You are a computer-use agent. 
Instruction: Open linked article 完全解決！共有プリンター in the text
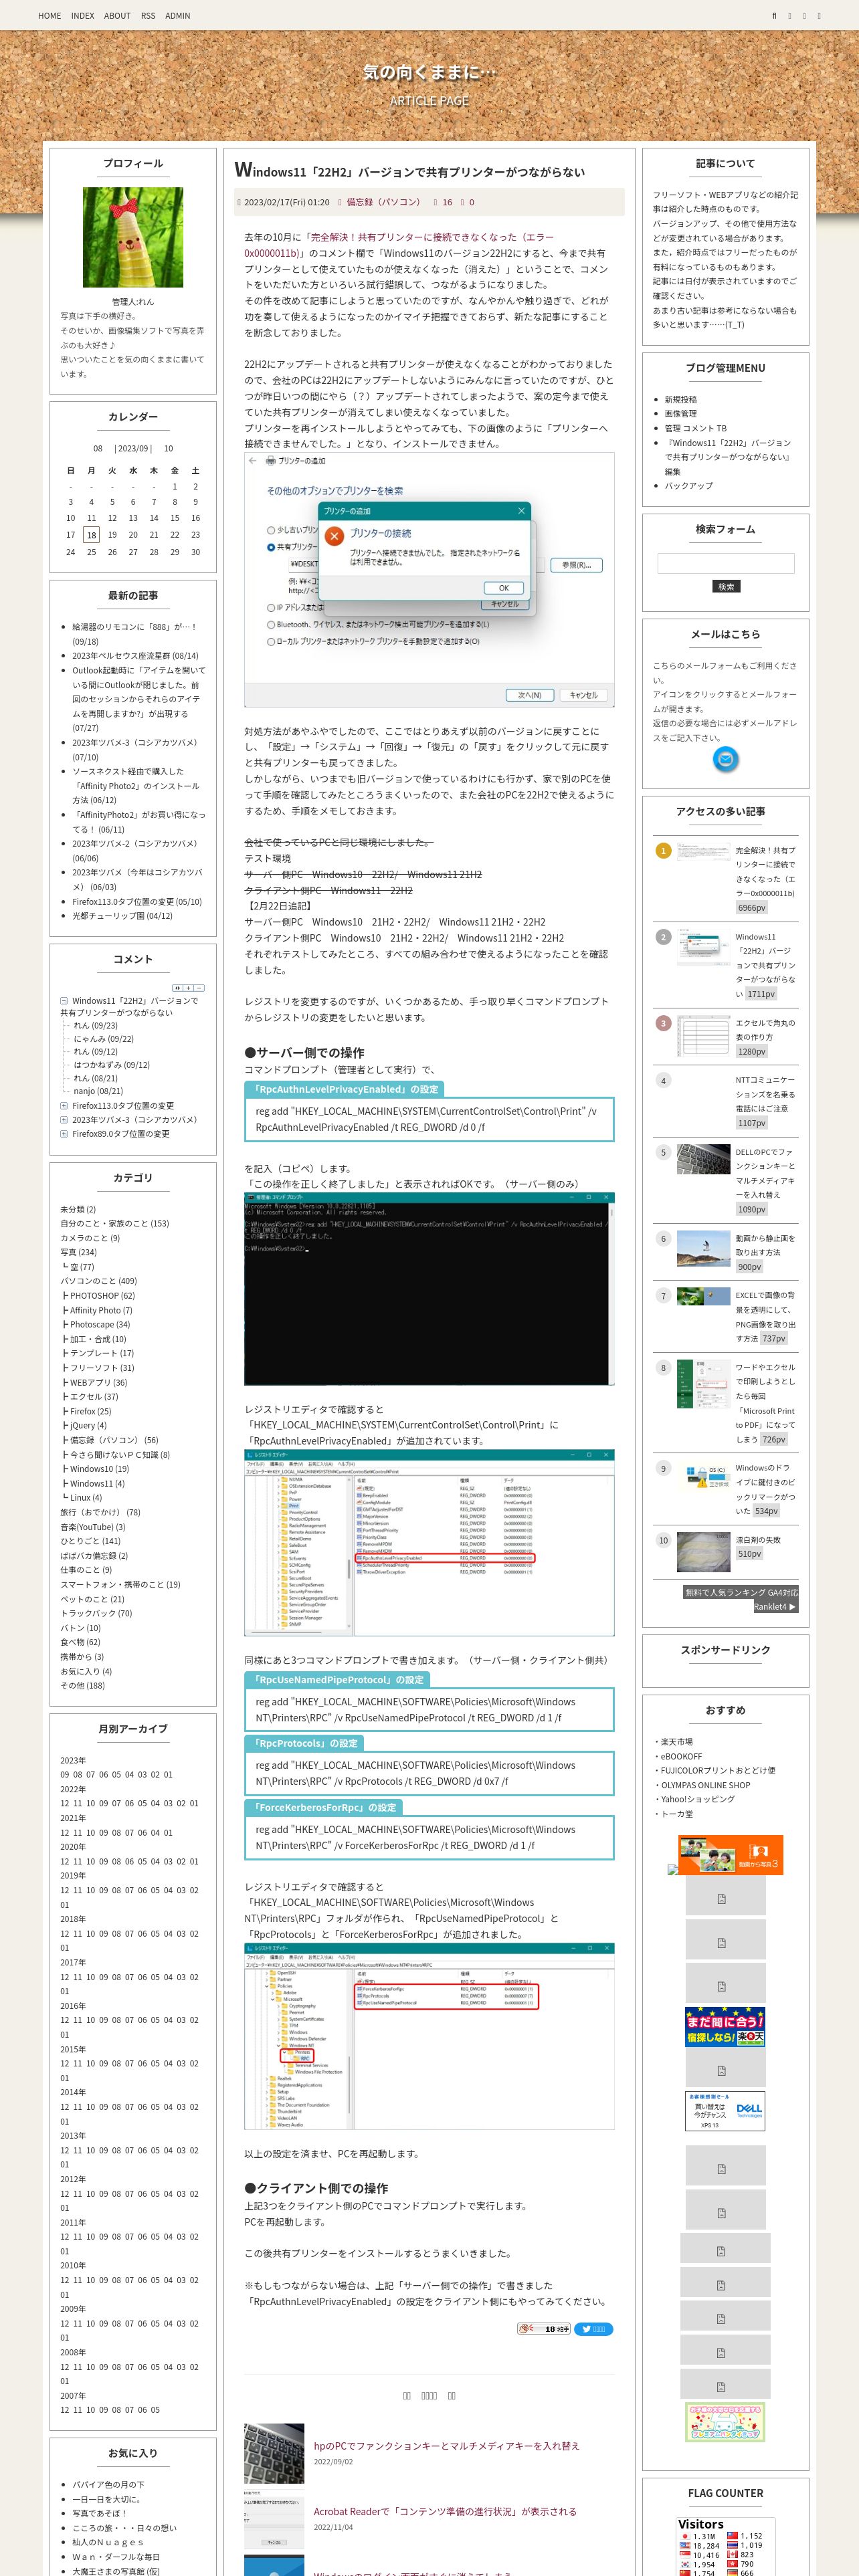[398, 245]
